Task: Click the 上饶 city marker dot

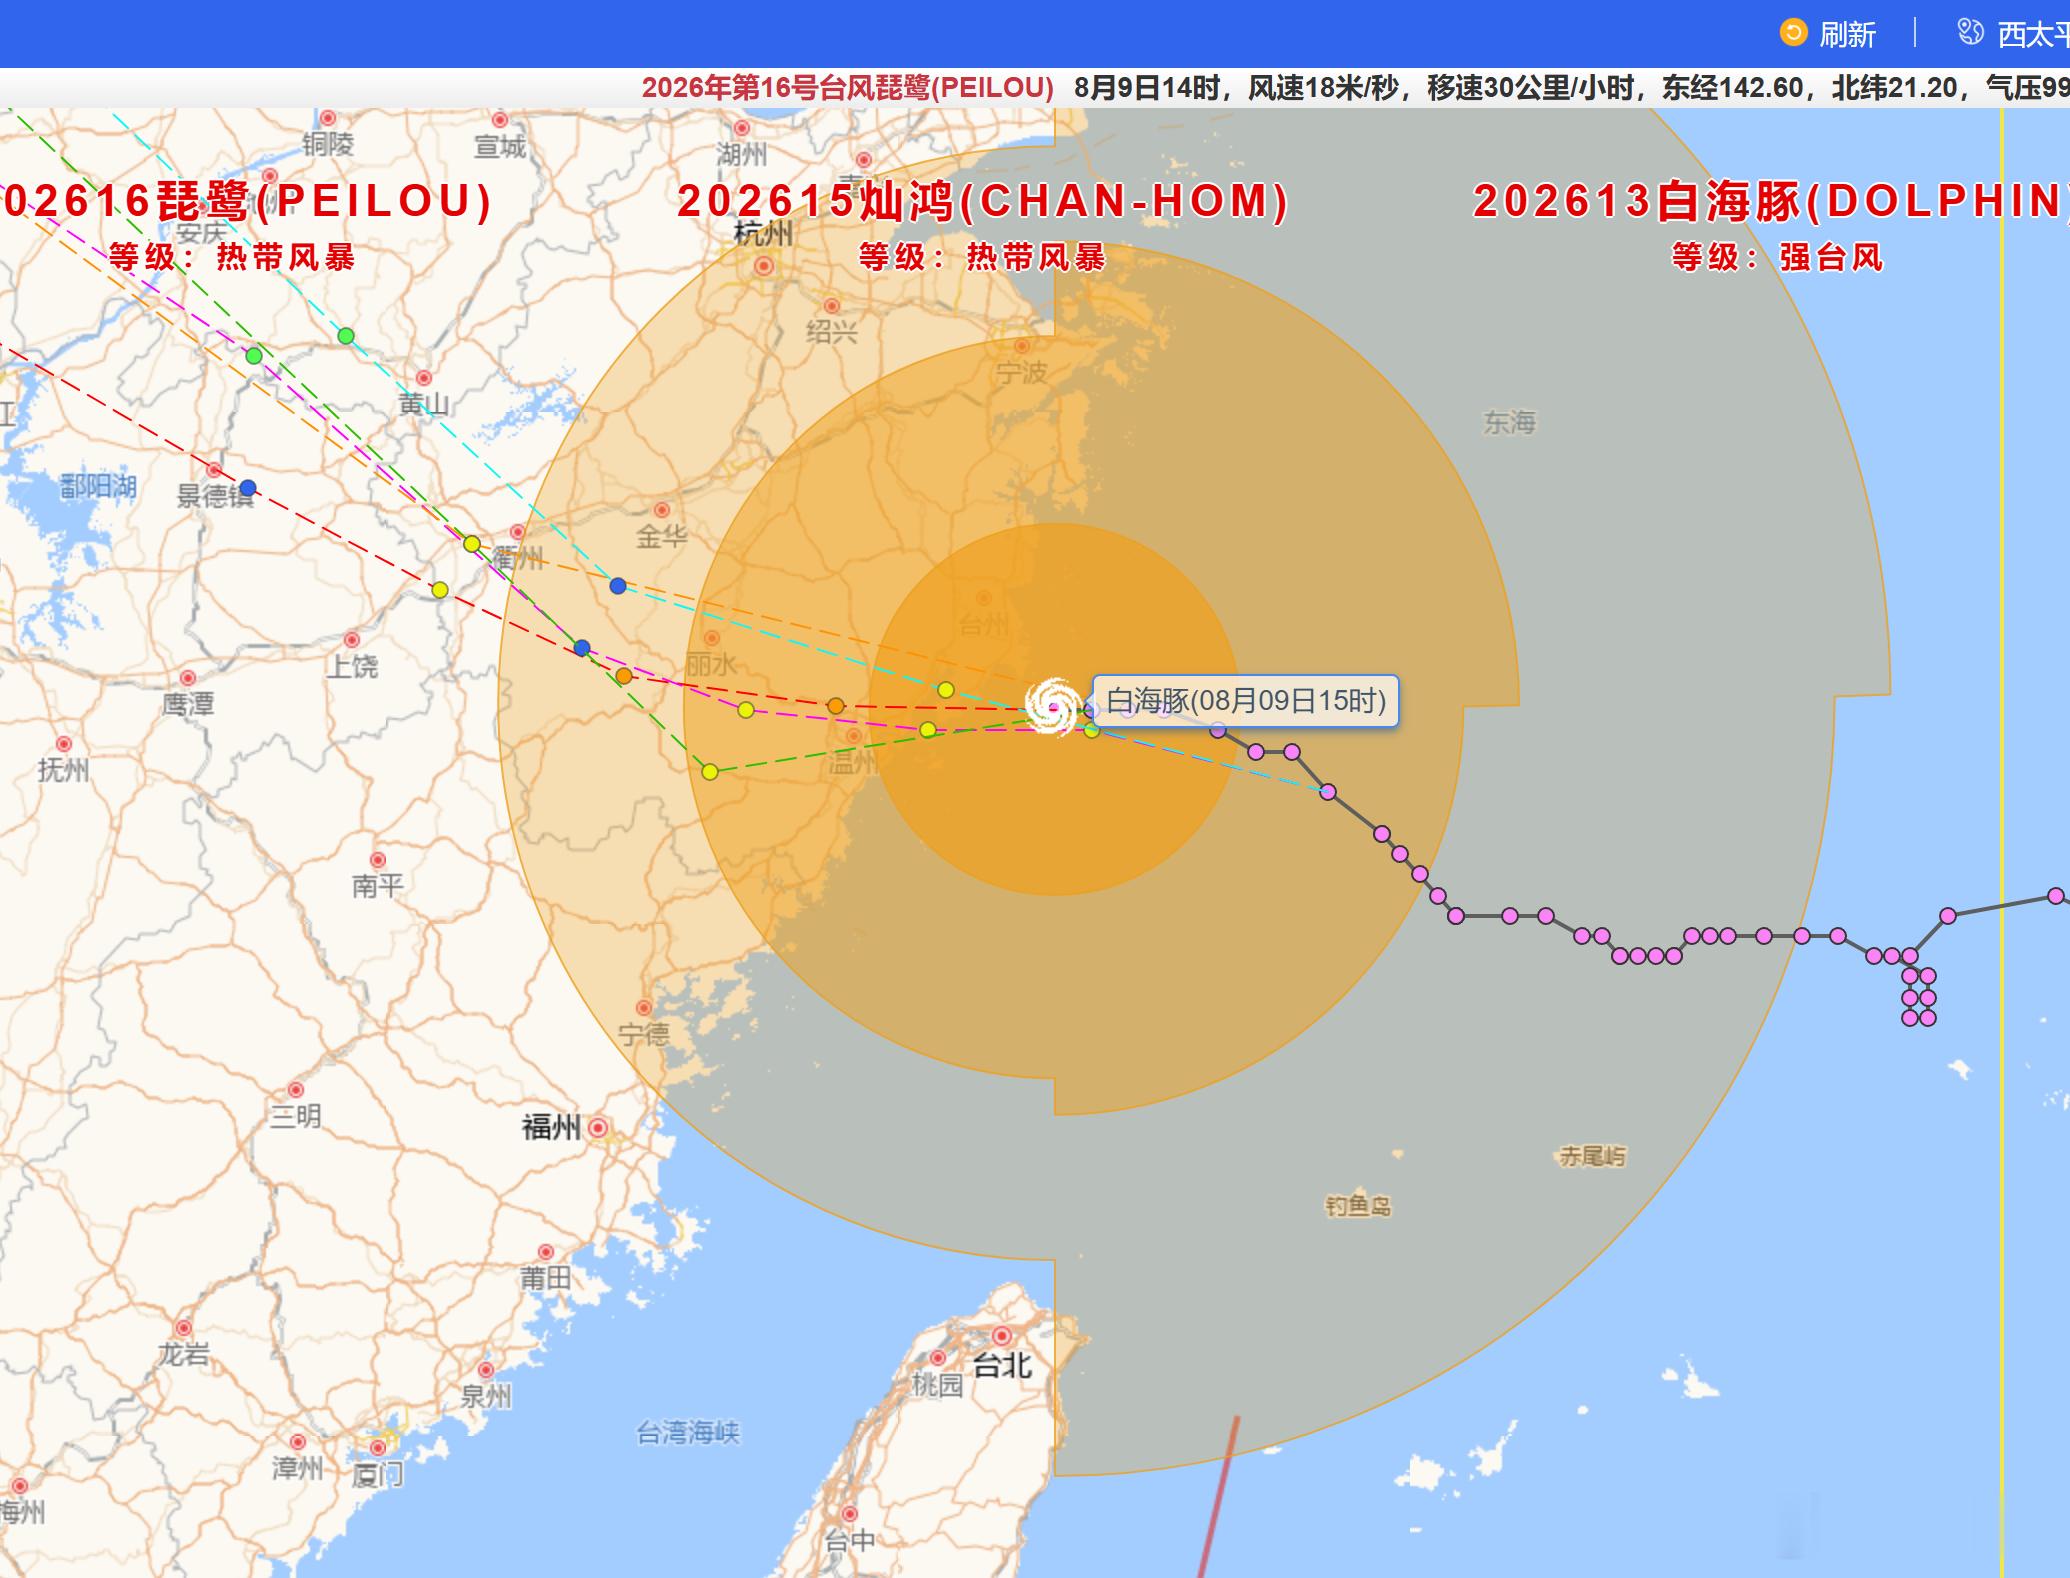Action: click(352, 639)
